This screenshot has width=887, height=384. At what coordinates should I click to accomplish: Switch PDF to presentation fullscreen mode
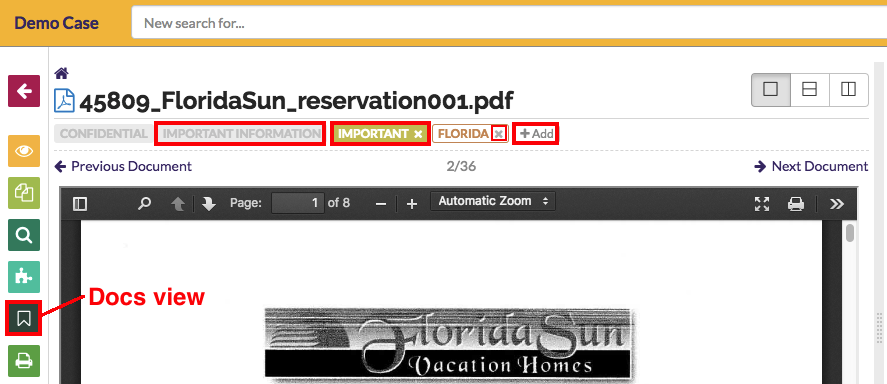pyautogui.click(x=763, y=204)
